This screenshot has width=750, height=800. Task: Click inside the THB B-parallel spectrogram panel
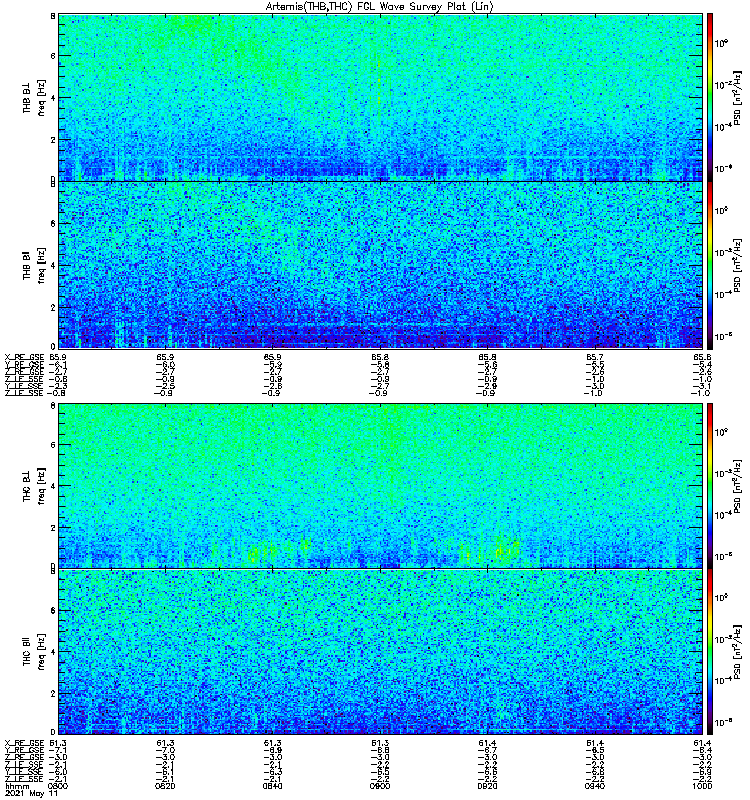point(380,265)
